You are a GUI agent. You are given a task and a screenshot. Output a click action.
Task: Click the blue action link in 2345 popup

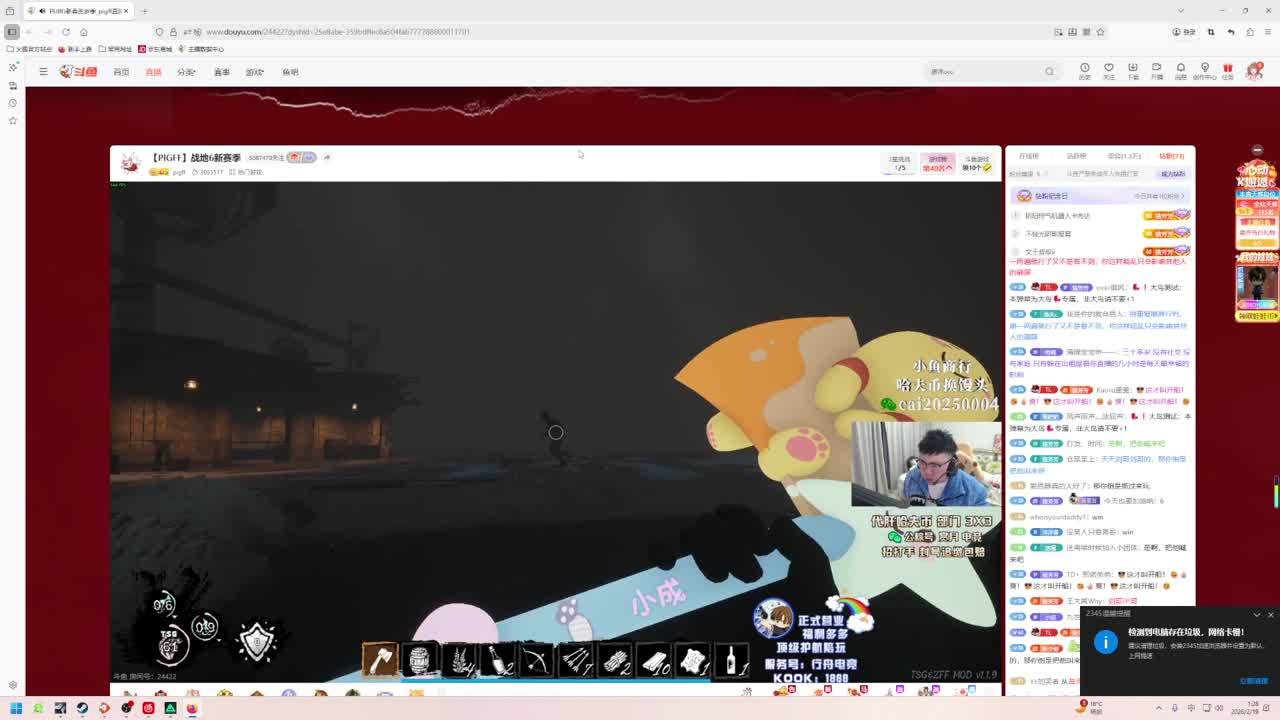(x=1253, y=681)
